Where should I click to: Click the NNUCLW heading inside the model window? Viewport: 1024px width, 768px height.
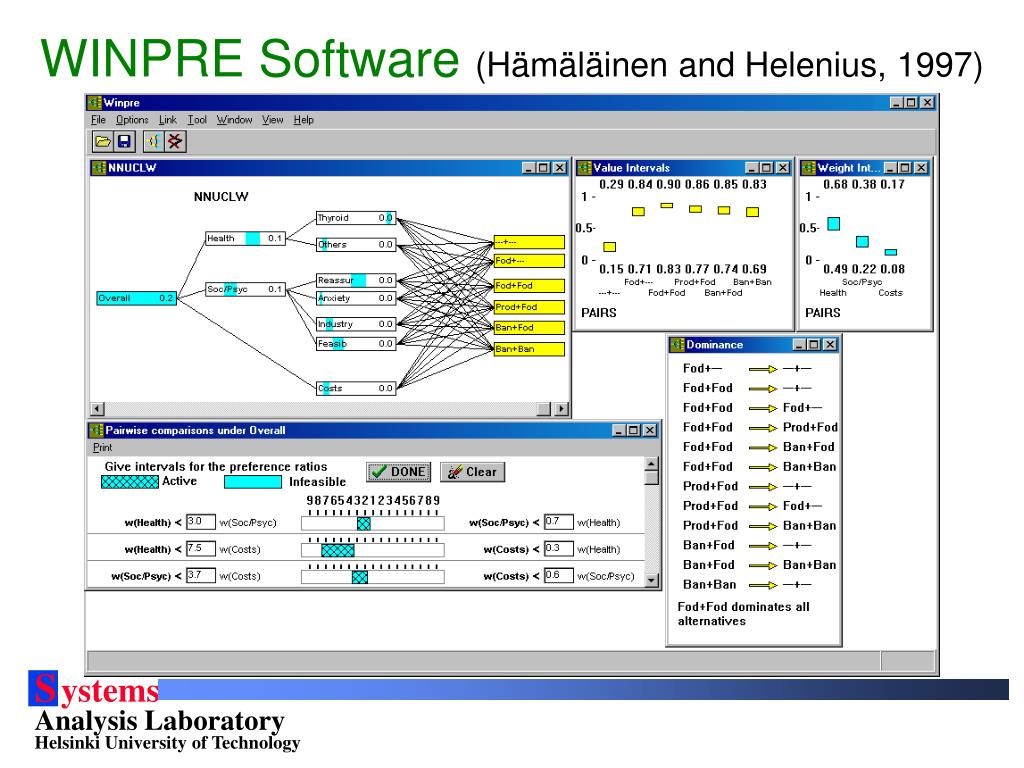tap(221, 197)
